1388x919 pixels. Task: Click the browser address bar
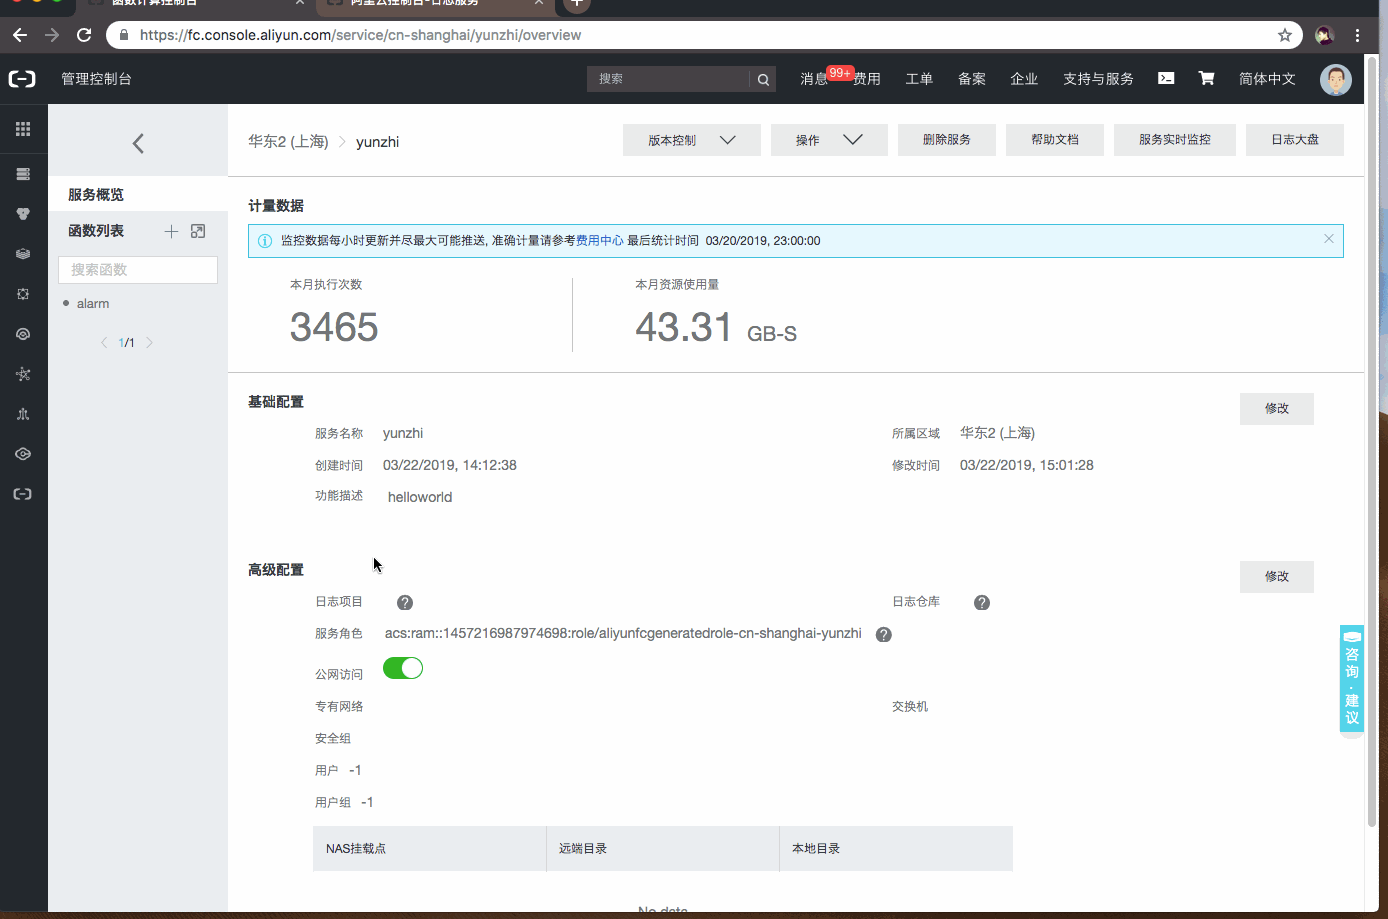[x=704, y=35]
